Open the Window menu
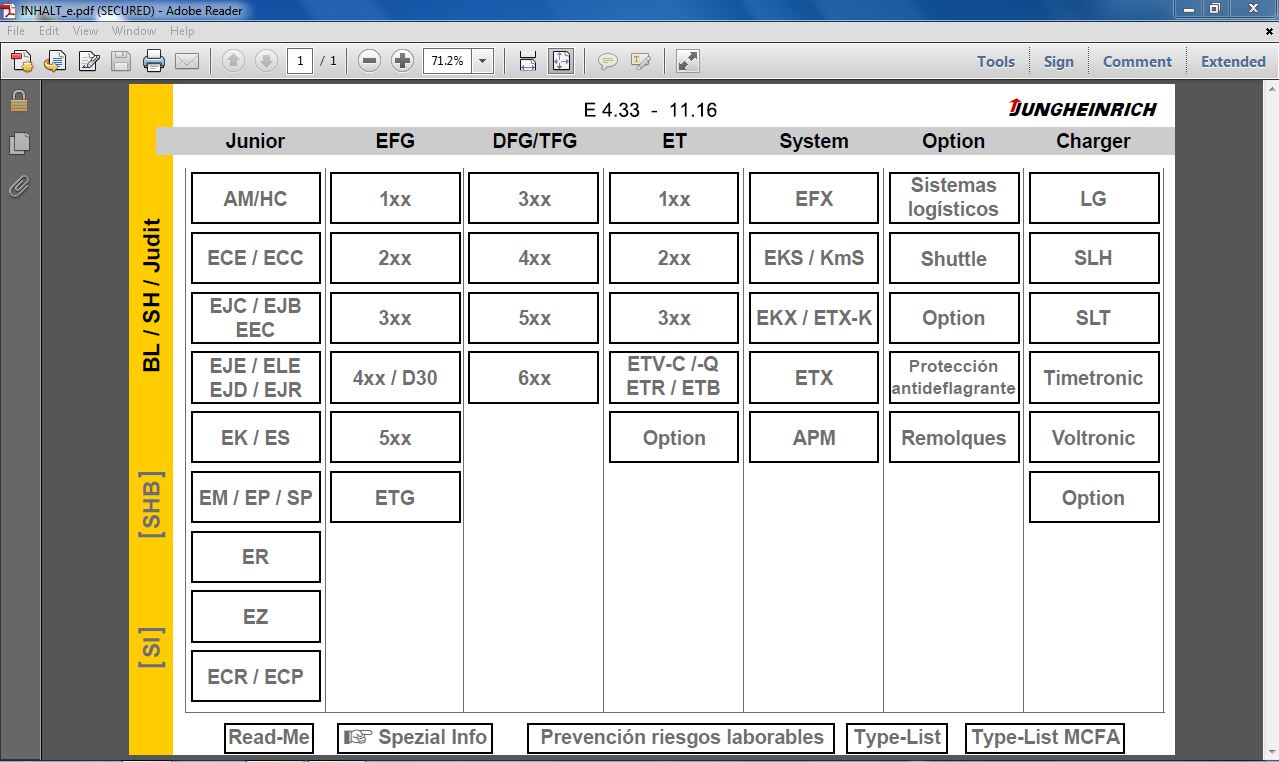This screenshot has width=1279, height=762. [x=134, y=31]
